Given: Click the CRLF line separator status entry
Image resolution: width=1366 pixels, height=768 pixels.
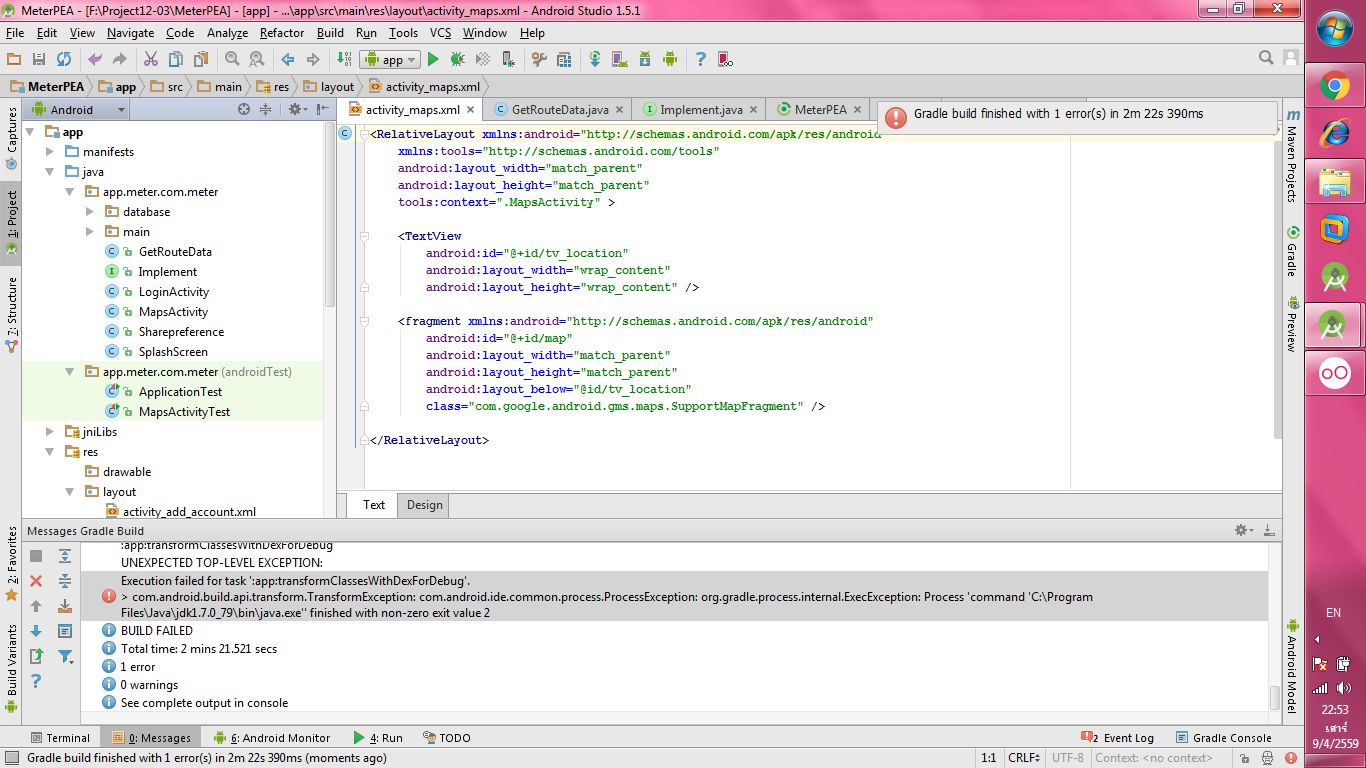Looking at the screenshot, I should click(x=1024, y=758).
